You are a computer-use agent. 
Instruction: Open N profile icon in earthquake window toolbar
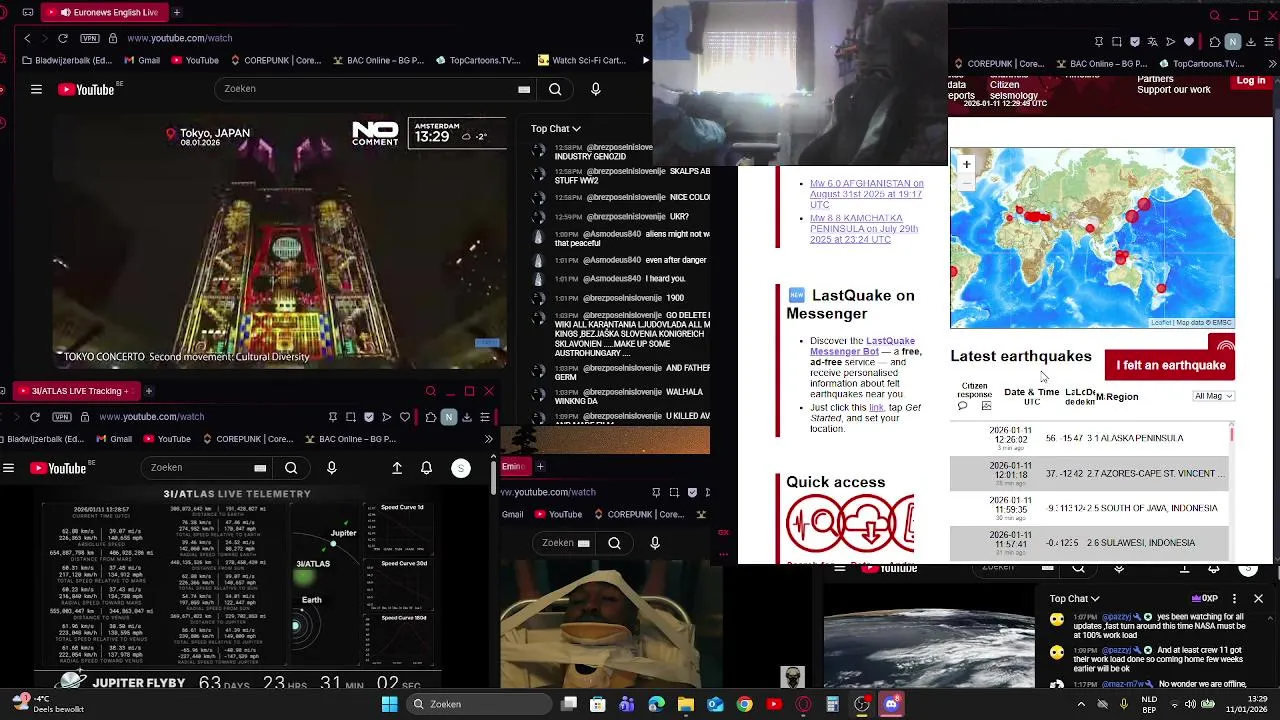click(1233, 42)
